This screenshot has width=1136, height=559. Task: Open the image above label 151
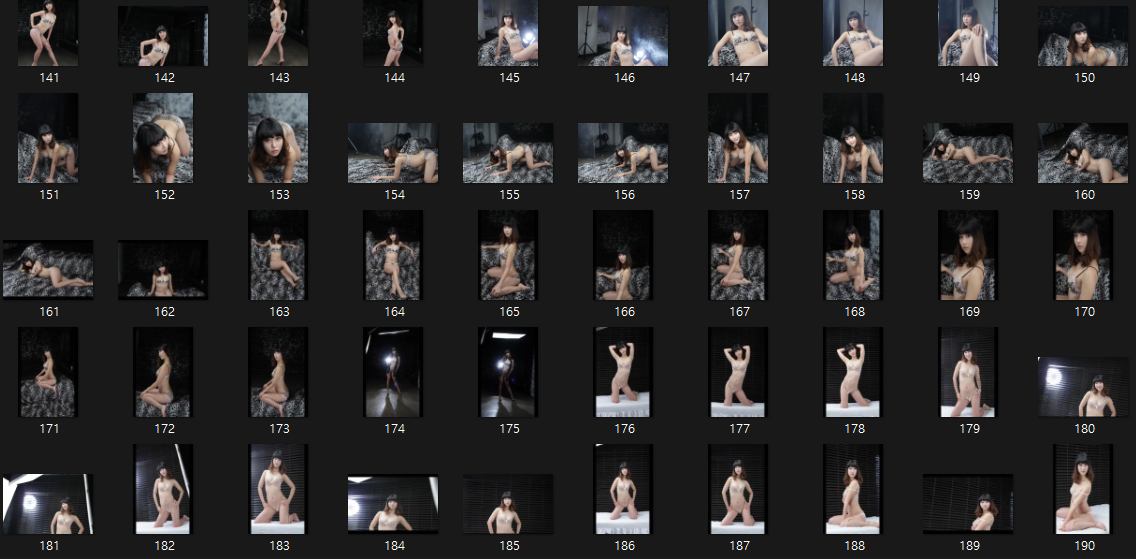[48, 138]
